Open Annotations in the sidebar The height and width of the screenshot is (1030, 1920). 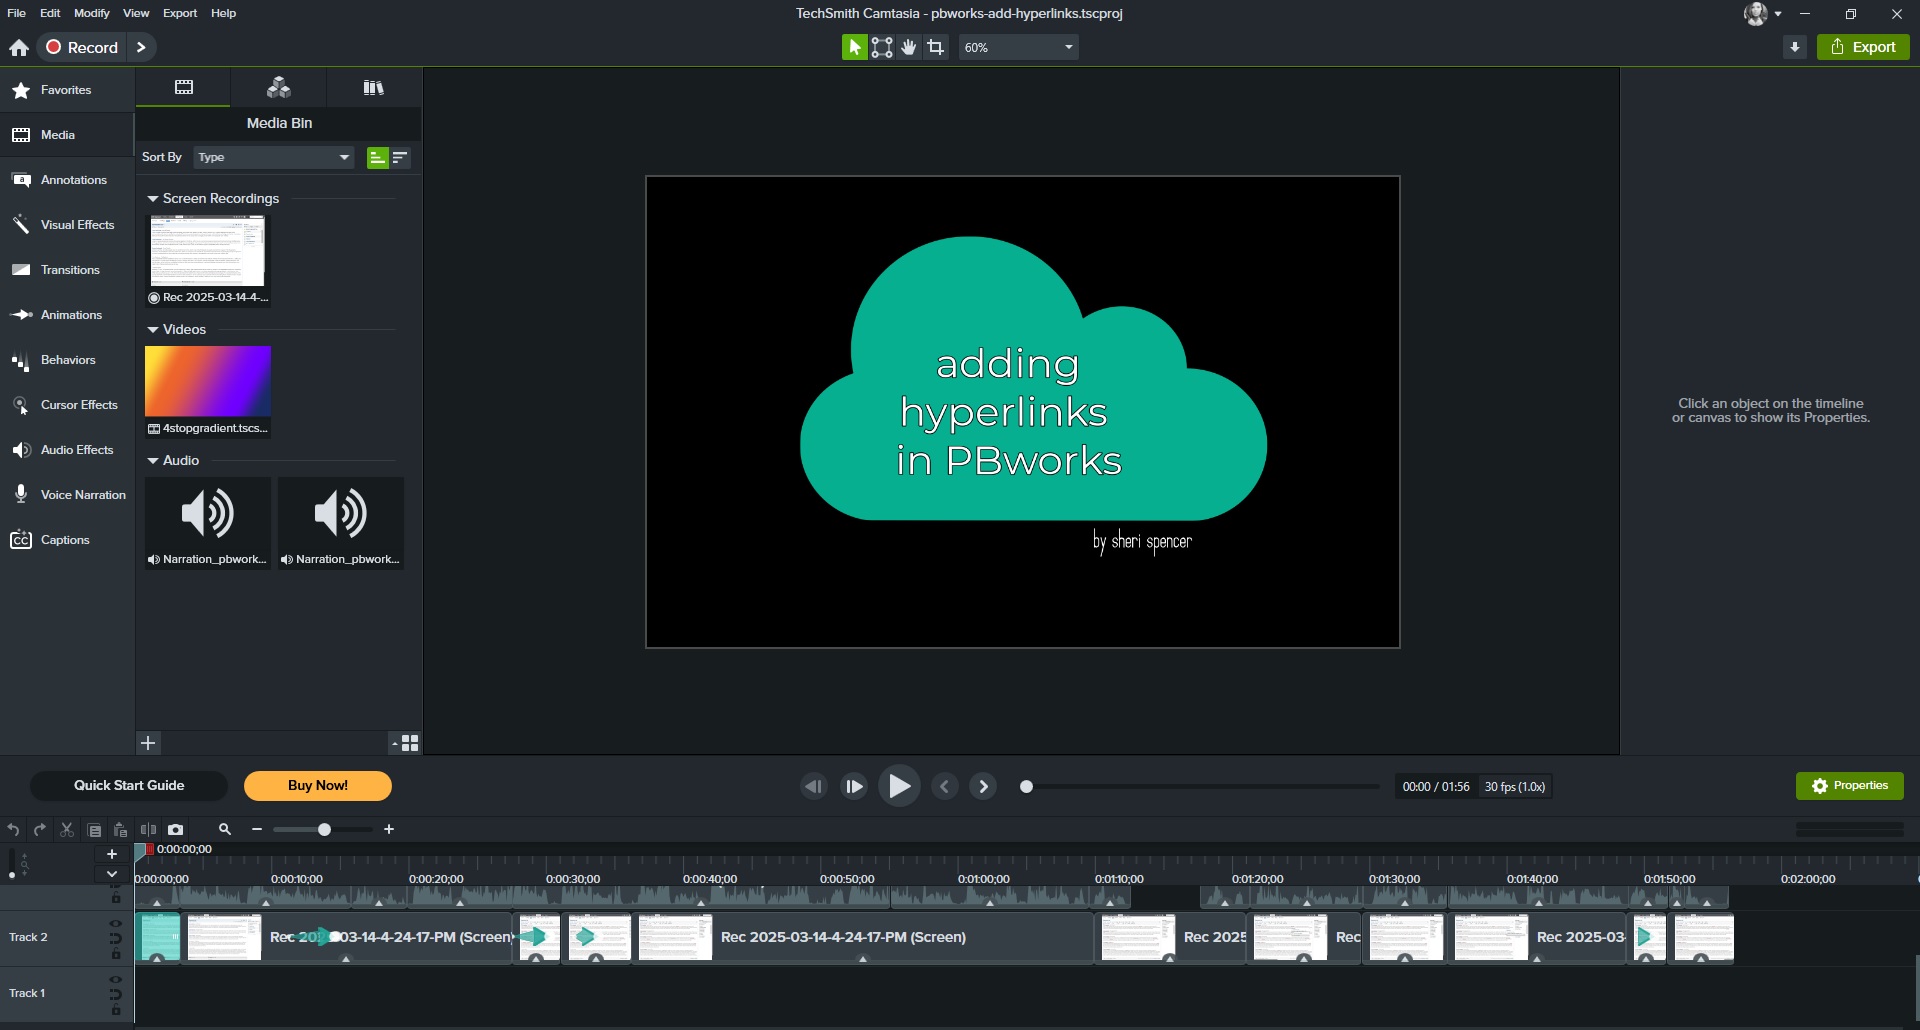(66, 180)
